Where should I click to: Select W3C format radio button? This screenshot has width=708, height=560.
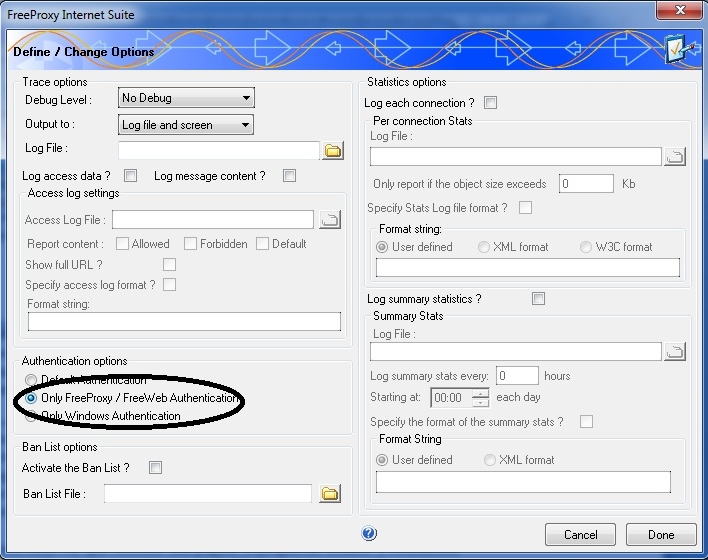[x=586, y=247]
